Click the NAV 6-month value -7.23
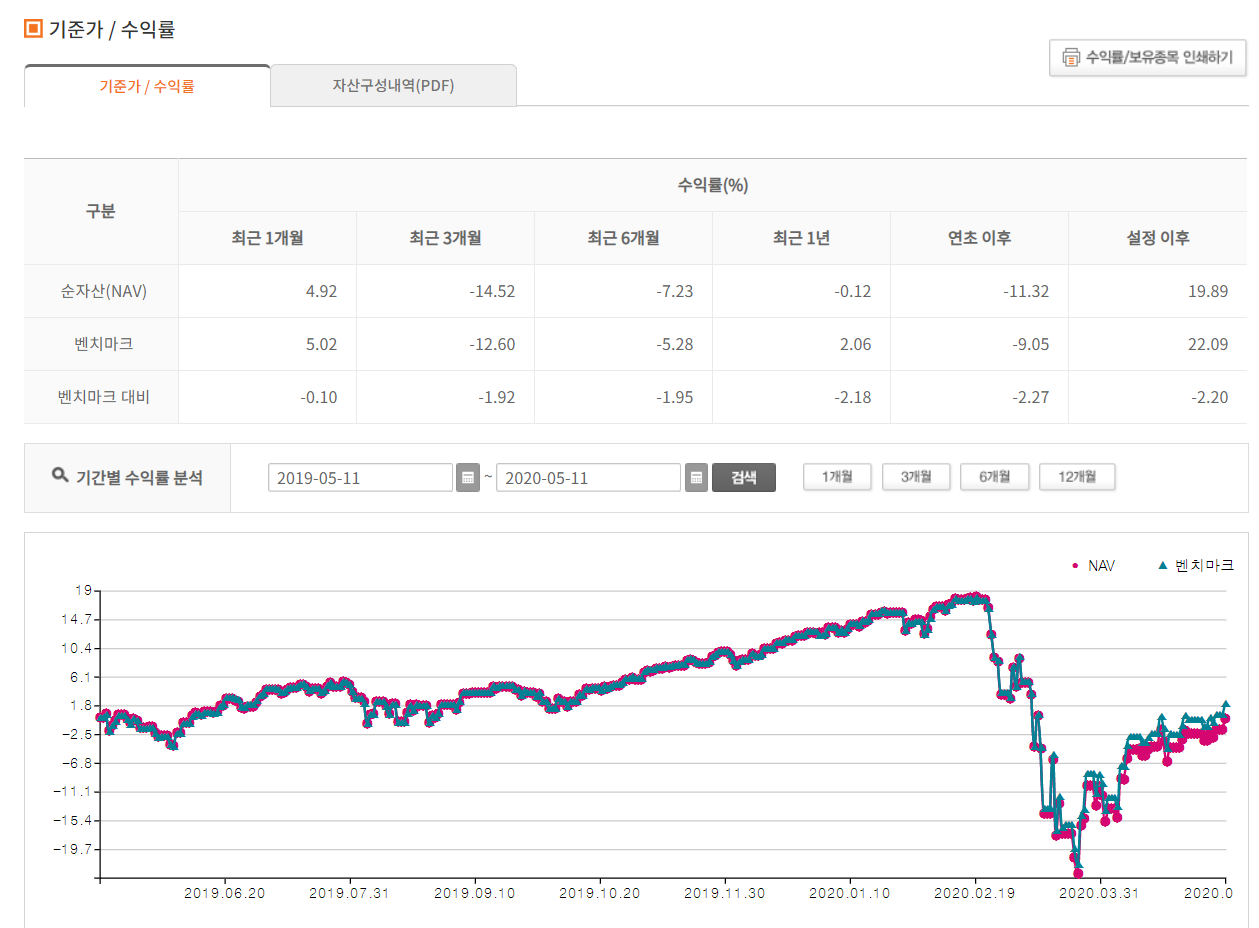Viewport: 1259px width, 928px height. pyautogui.click(x=674, y=292)
